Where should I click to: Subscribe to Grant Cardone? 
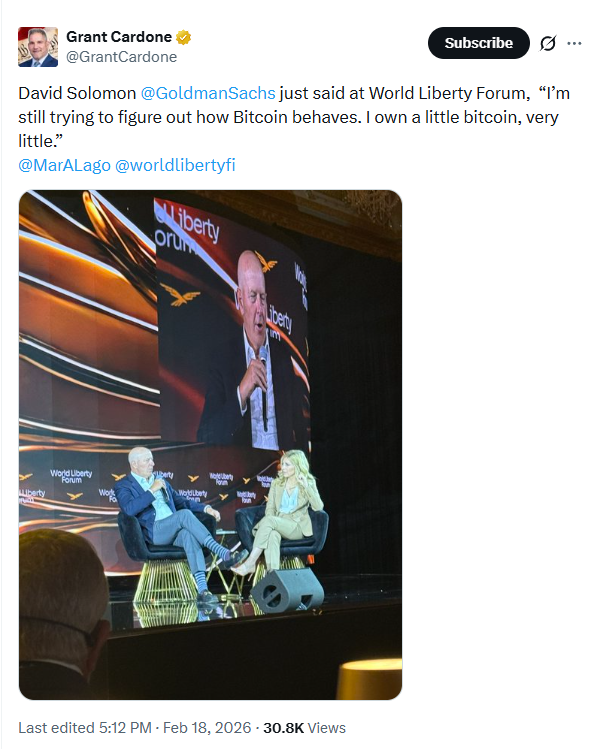point(479,43)
